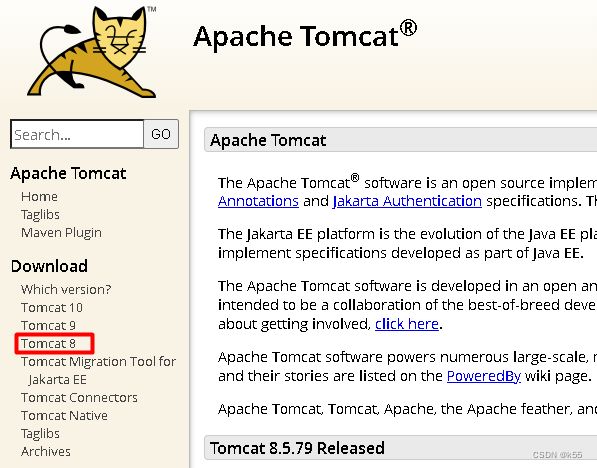The width and height of the screenshot is (597, 468).
Task: Open the Taglibs link under Download
Action: (40, 434)
